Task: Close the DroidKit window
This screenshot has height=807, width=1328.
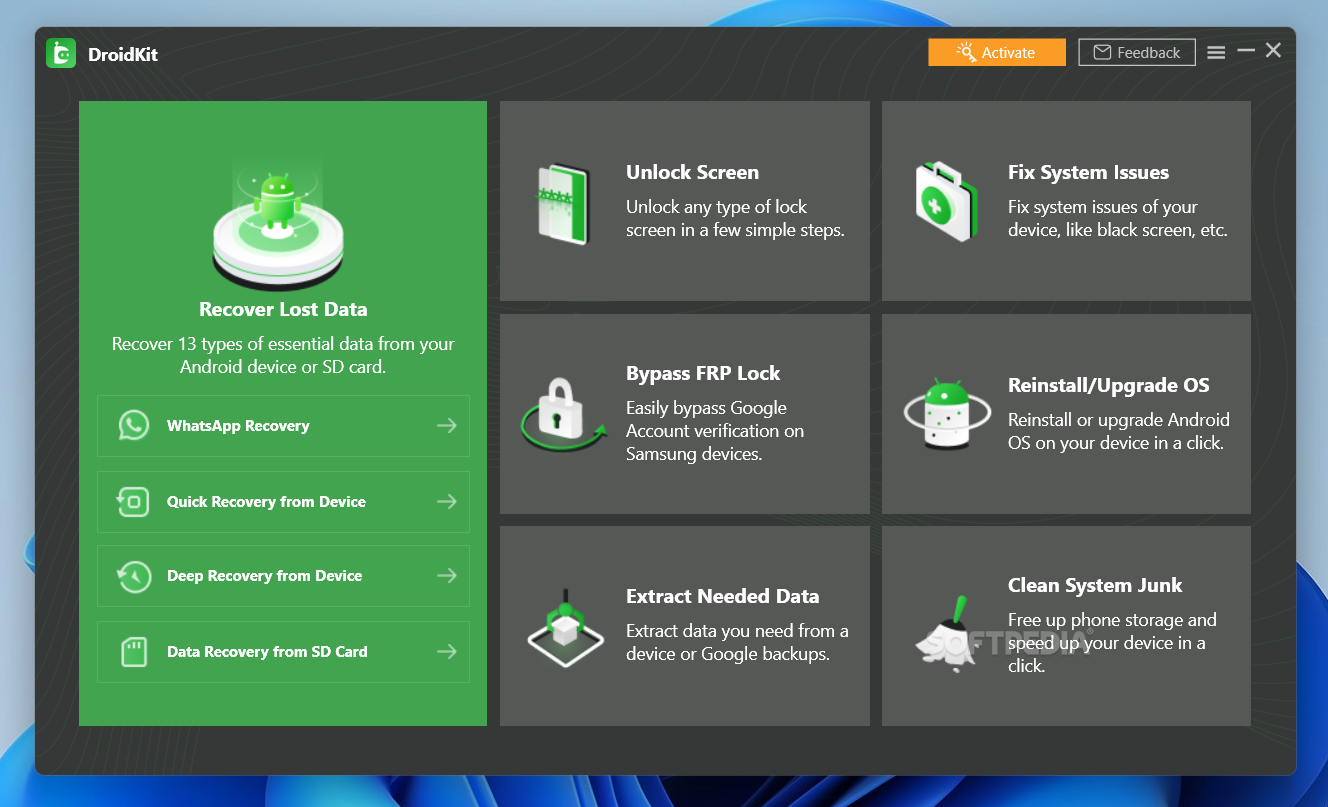Action: click(1273, 50)
